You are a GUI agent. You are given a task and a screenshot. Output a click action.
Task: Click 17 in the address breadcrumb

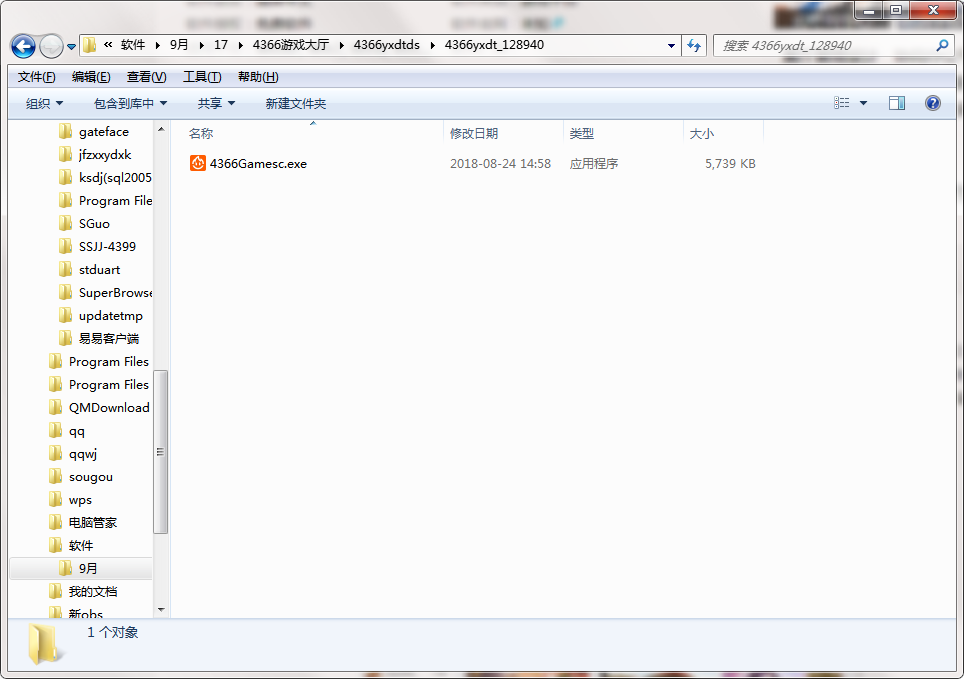coord(221,45)
